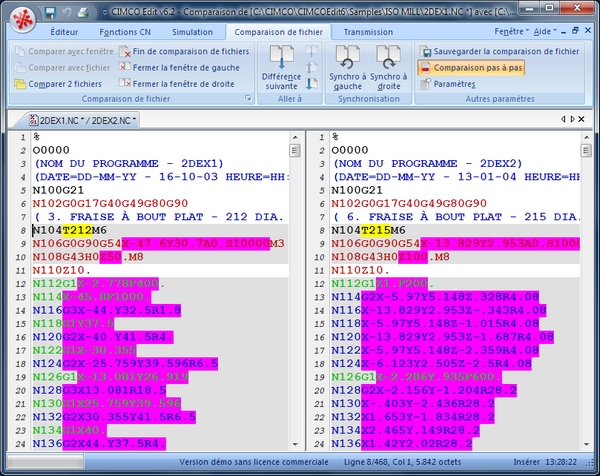Switch to the Éditeur ribbon tab
Screen dimensions: 600x476
pyautogui.click(x=64, y=32)
